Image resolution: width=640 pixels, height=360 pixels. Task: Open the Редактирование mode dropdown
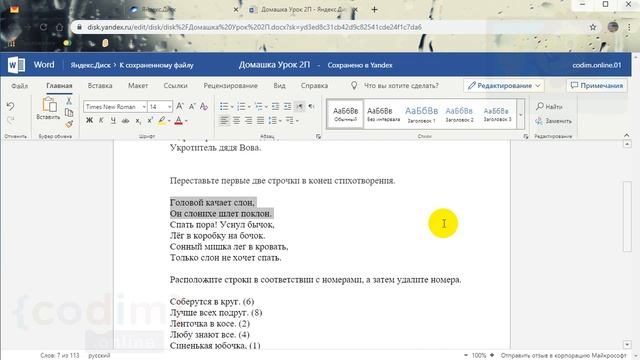click(x=504, y=85)
